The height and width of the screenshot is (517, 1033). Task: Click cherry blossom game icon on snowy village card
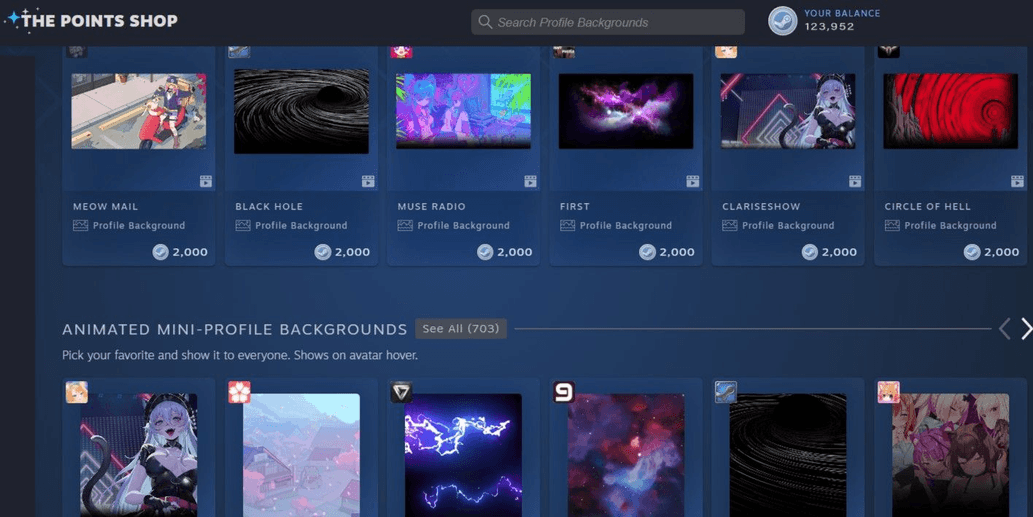(239, 392)
